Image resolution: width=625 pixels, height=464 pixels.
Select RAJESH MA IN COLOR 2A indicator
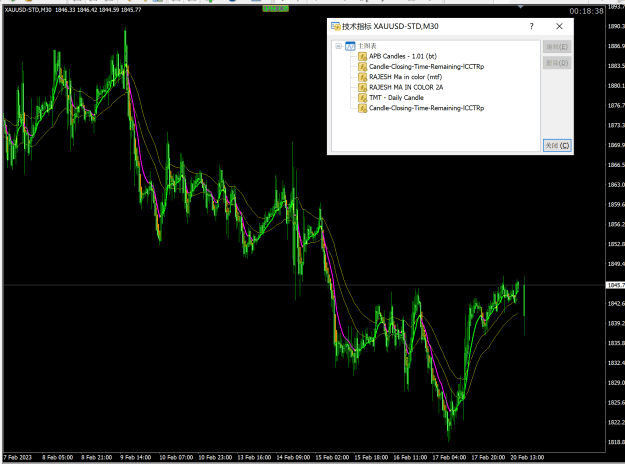406,87
